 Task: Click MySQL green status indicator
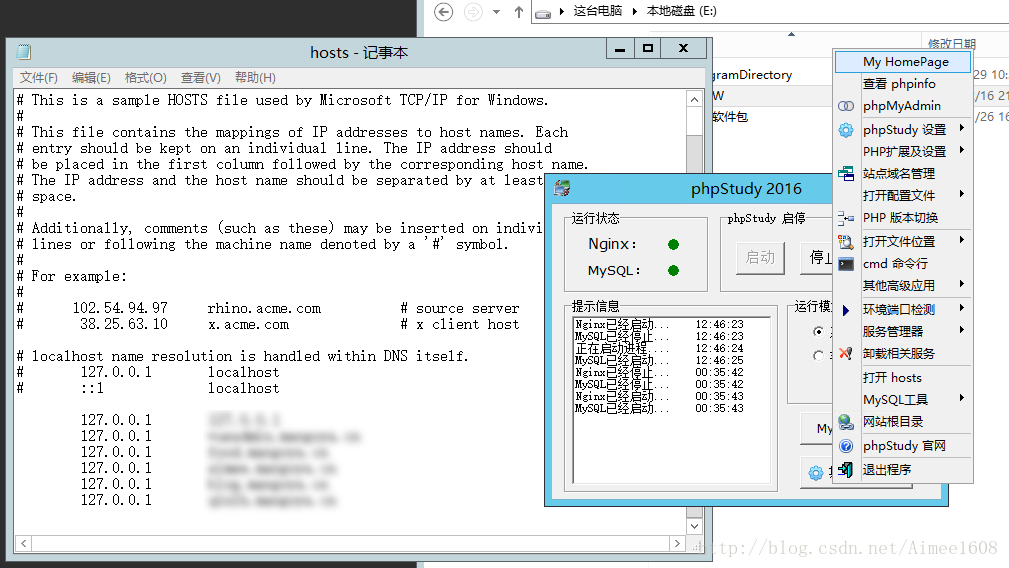click(x=673, y=271)
